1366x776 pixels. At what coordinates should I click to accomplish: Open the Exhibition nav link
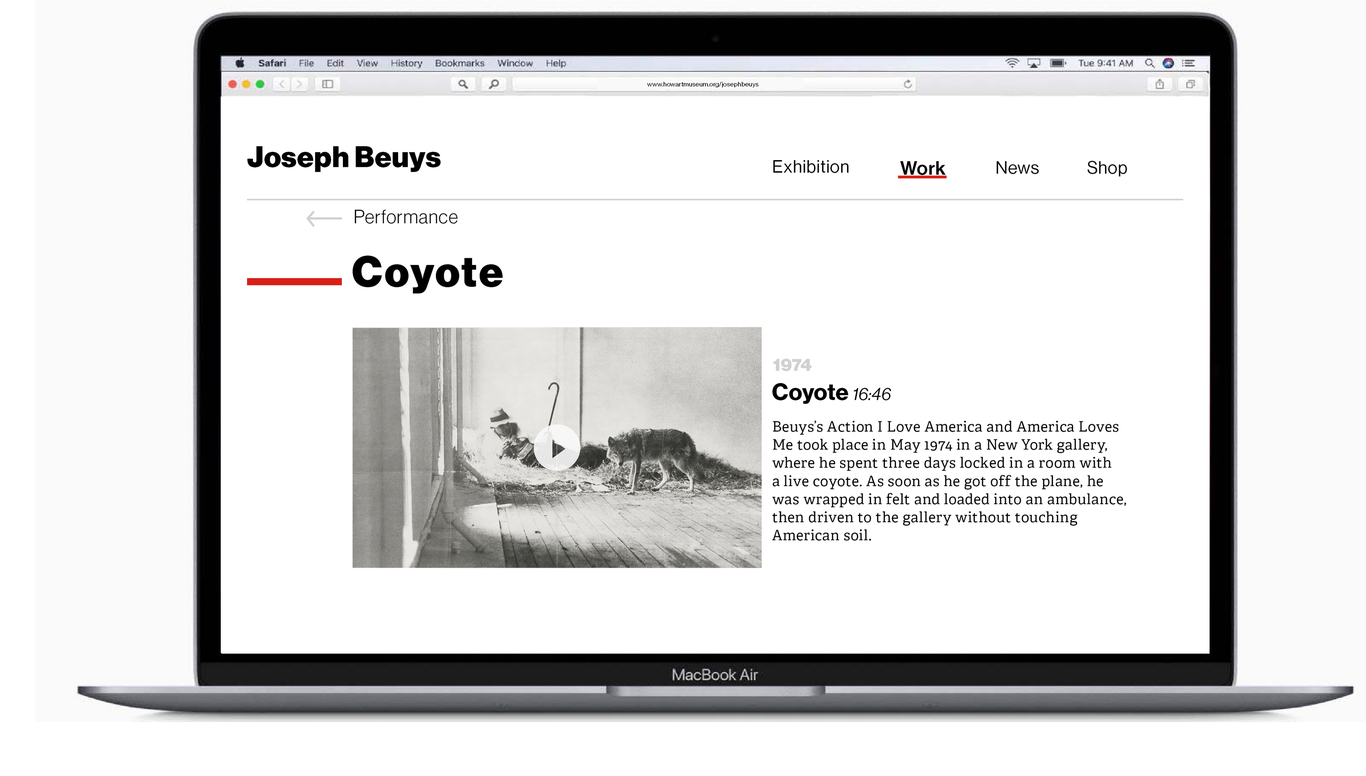pyautogui.click(x=810, y=167)
